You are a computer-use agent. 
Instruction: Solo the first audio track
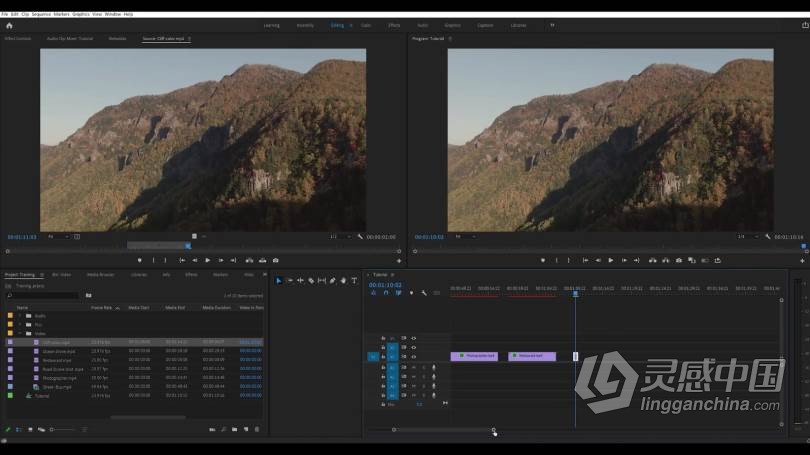(x=424, y=367)
